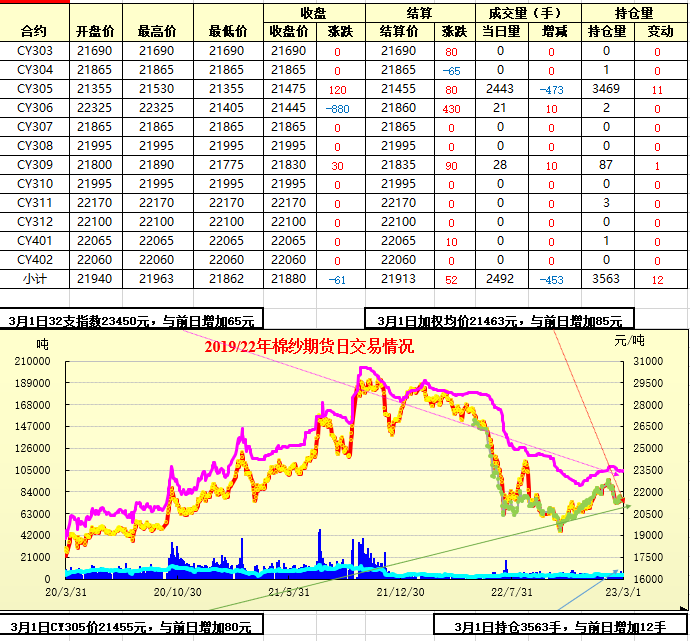Select the 3月1日CY305价21455元 text box
690x641 pixels.
pos(131,627)
